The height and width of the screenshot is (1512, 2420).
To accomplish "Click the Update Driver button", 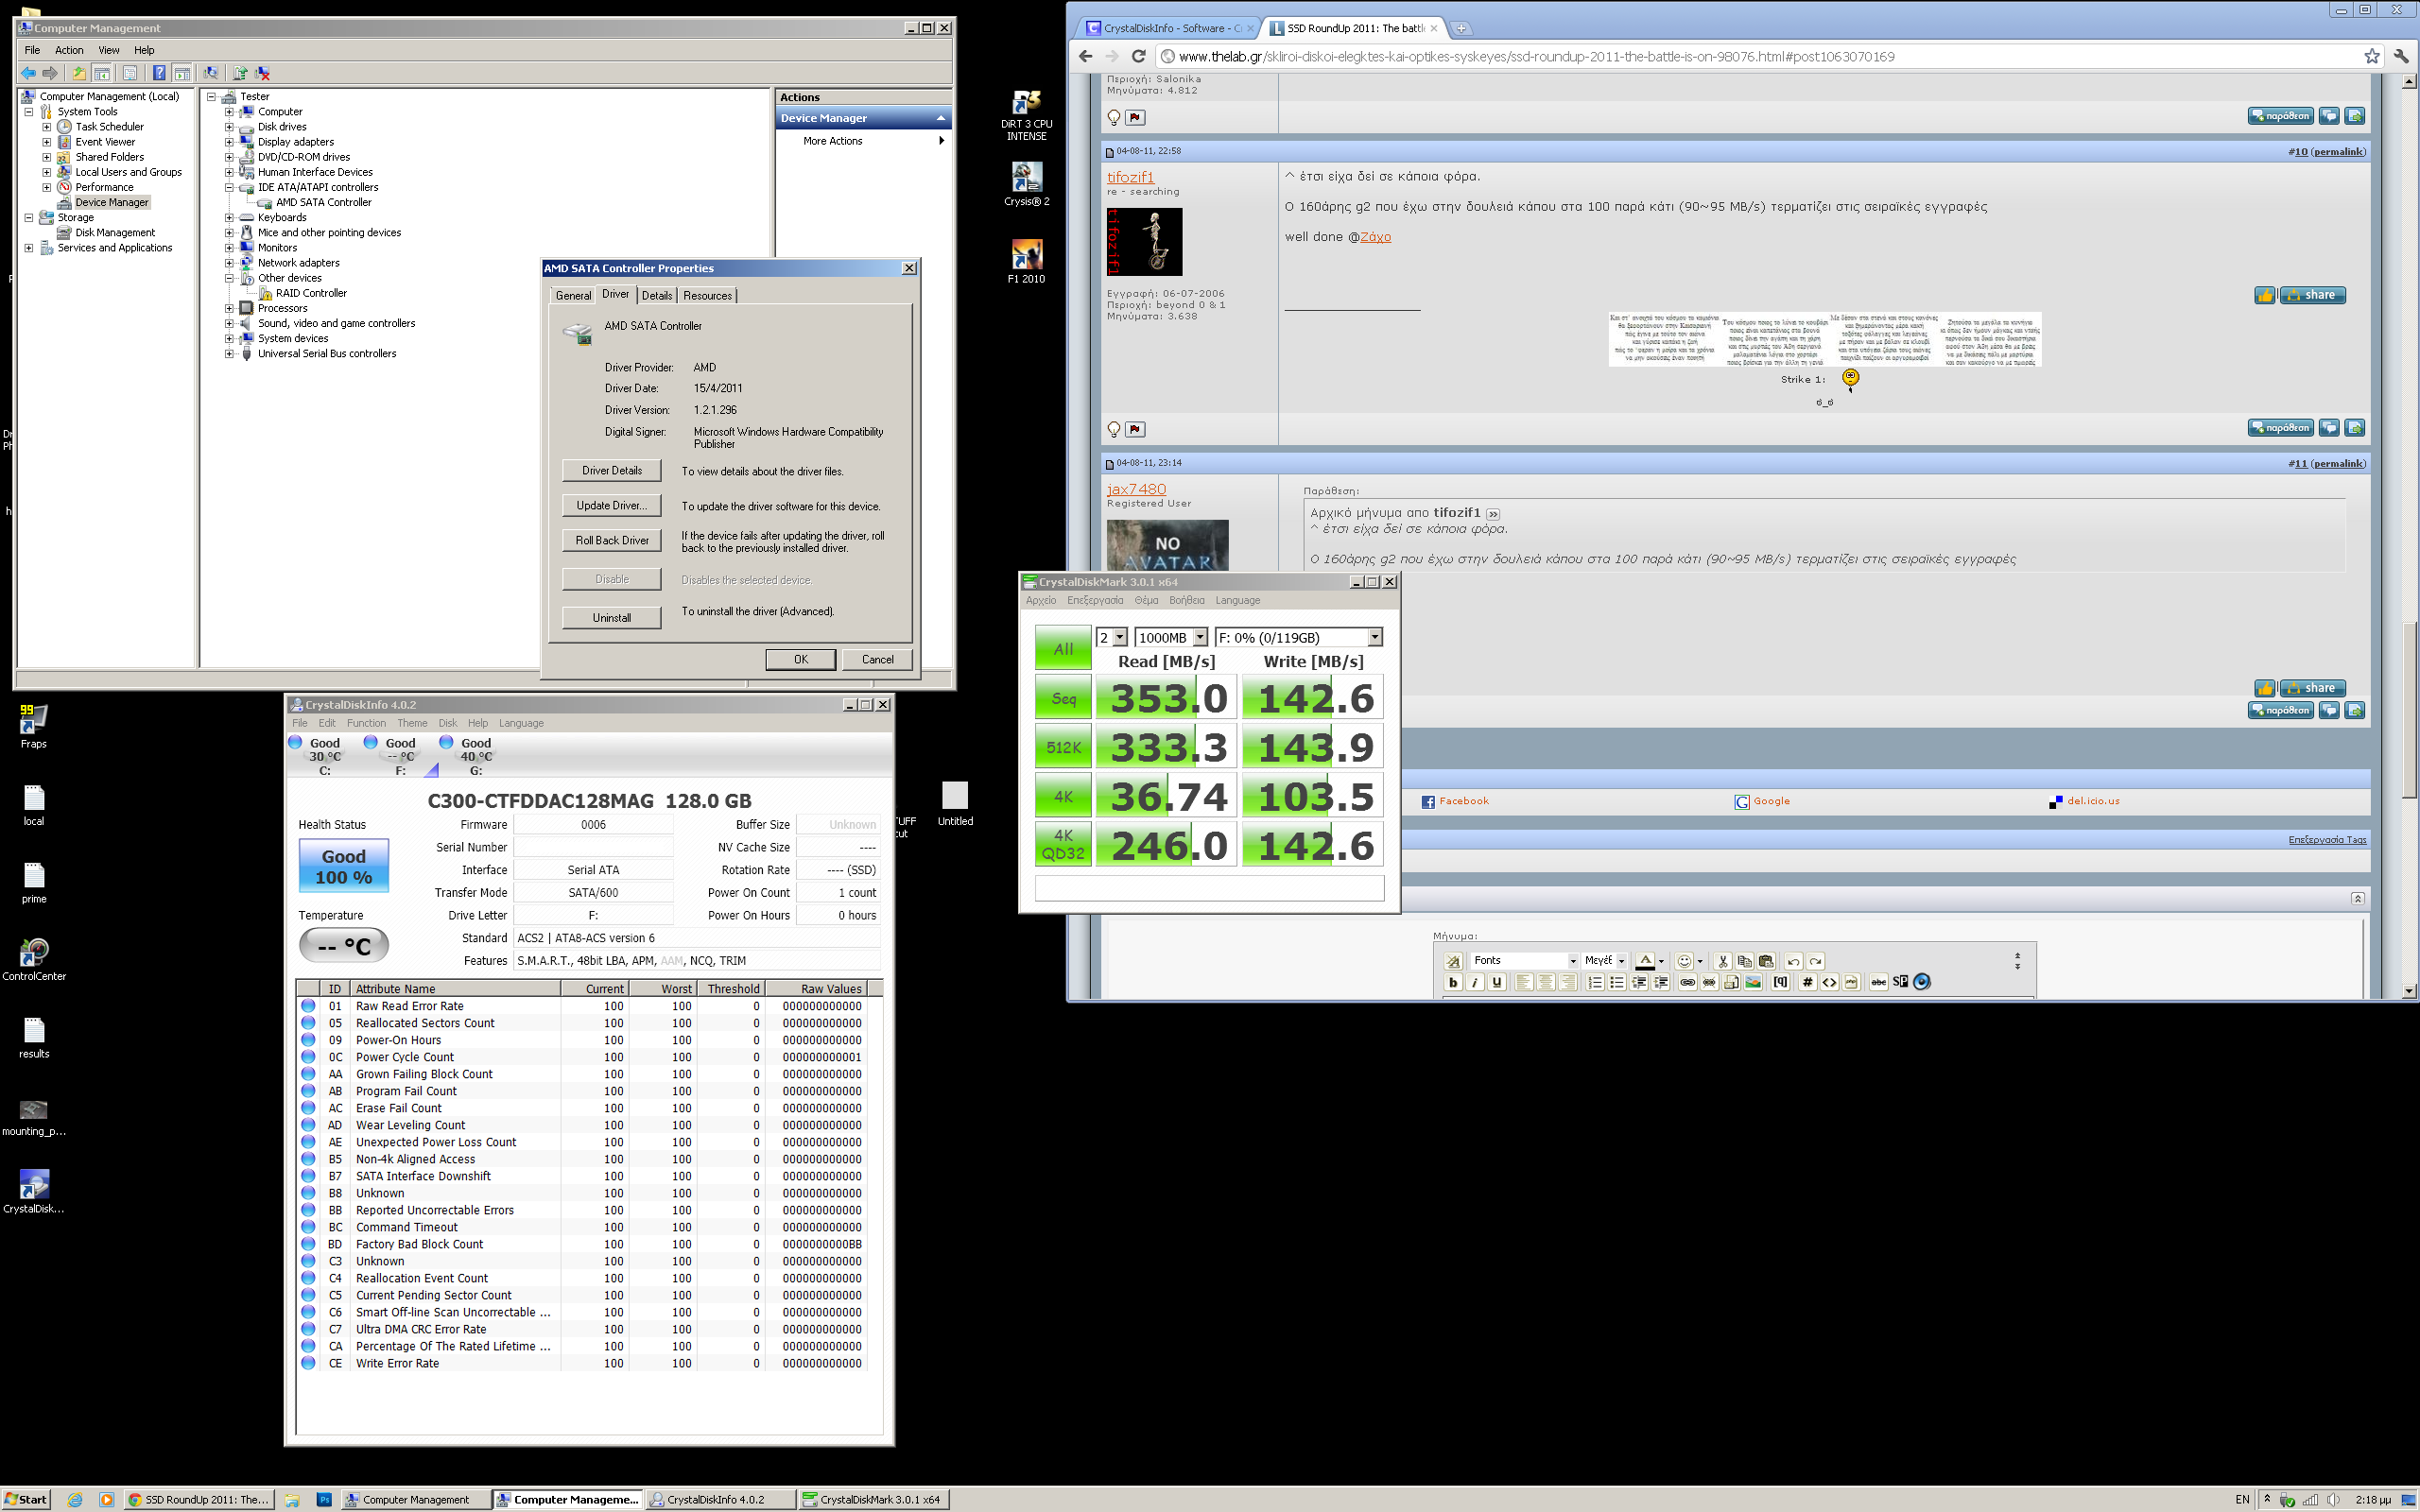I will (611, 505).
